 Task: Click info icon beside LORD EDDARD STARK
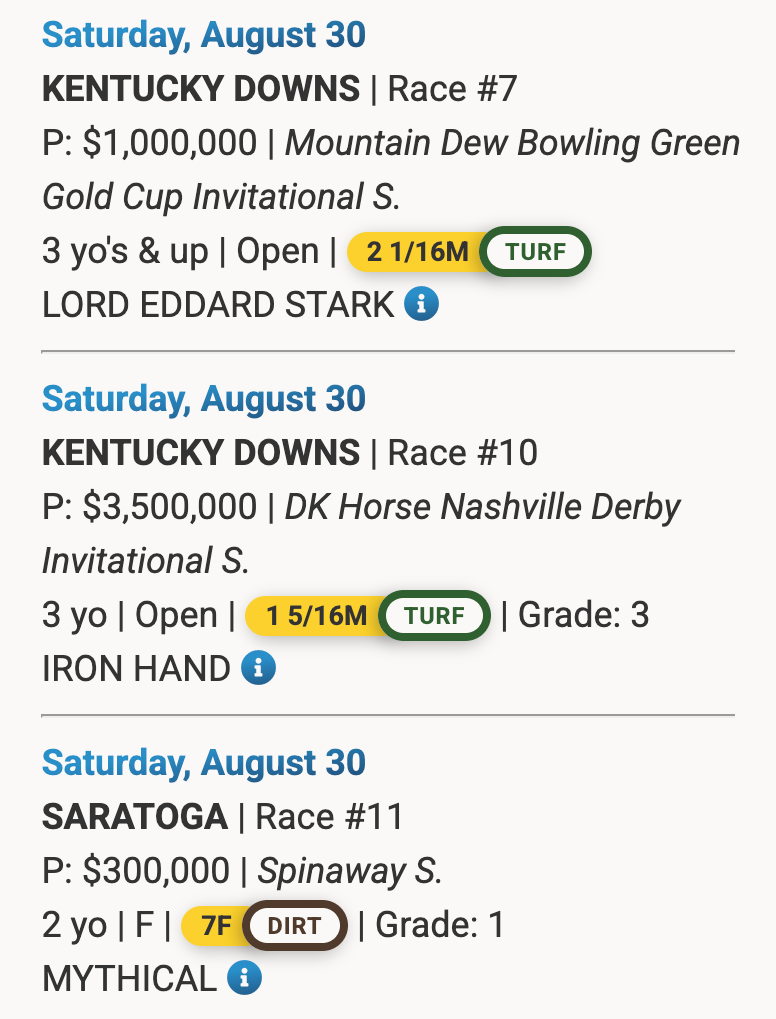[422, 303]
